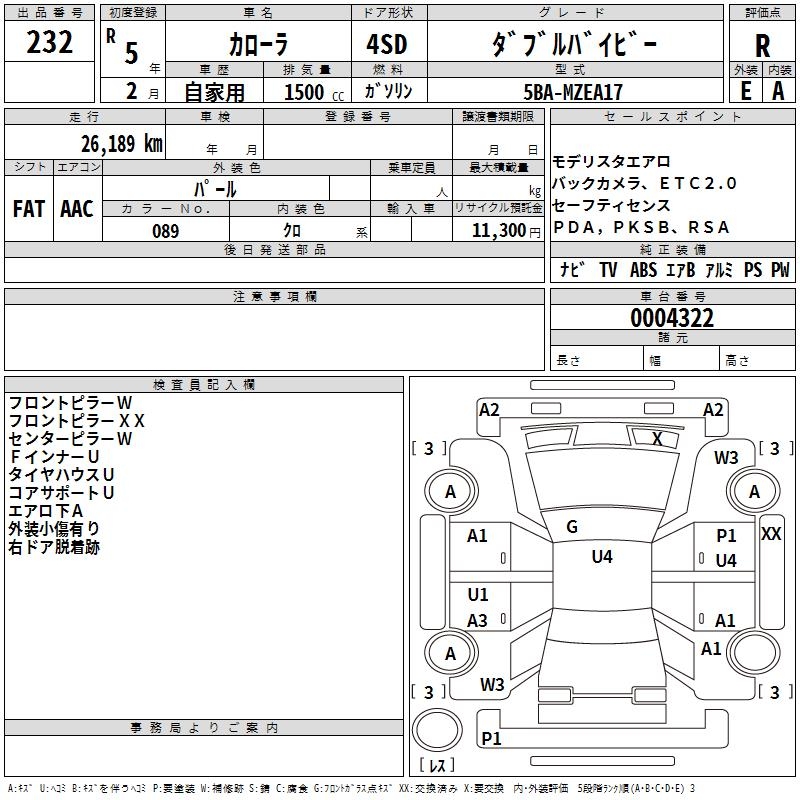The image size is (800, 800).
Task: Click the U4 roof damage mark
Action: point(602,557)
